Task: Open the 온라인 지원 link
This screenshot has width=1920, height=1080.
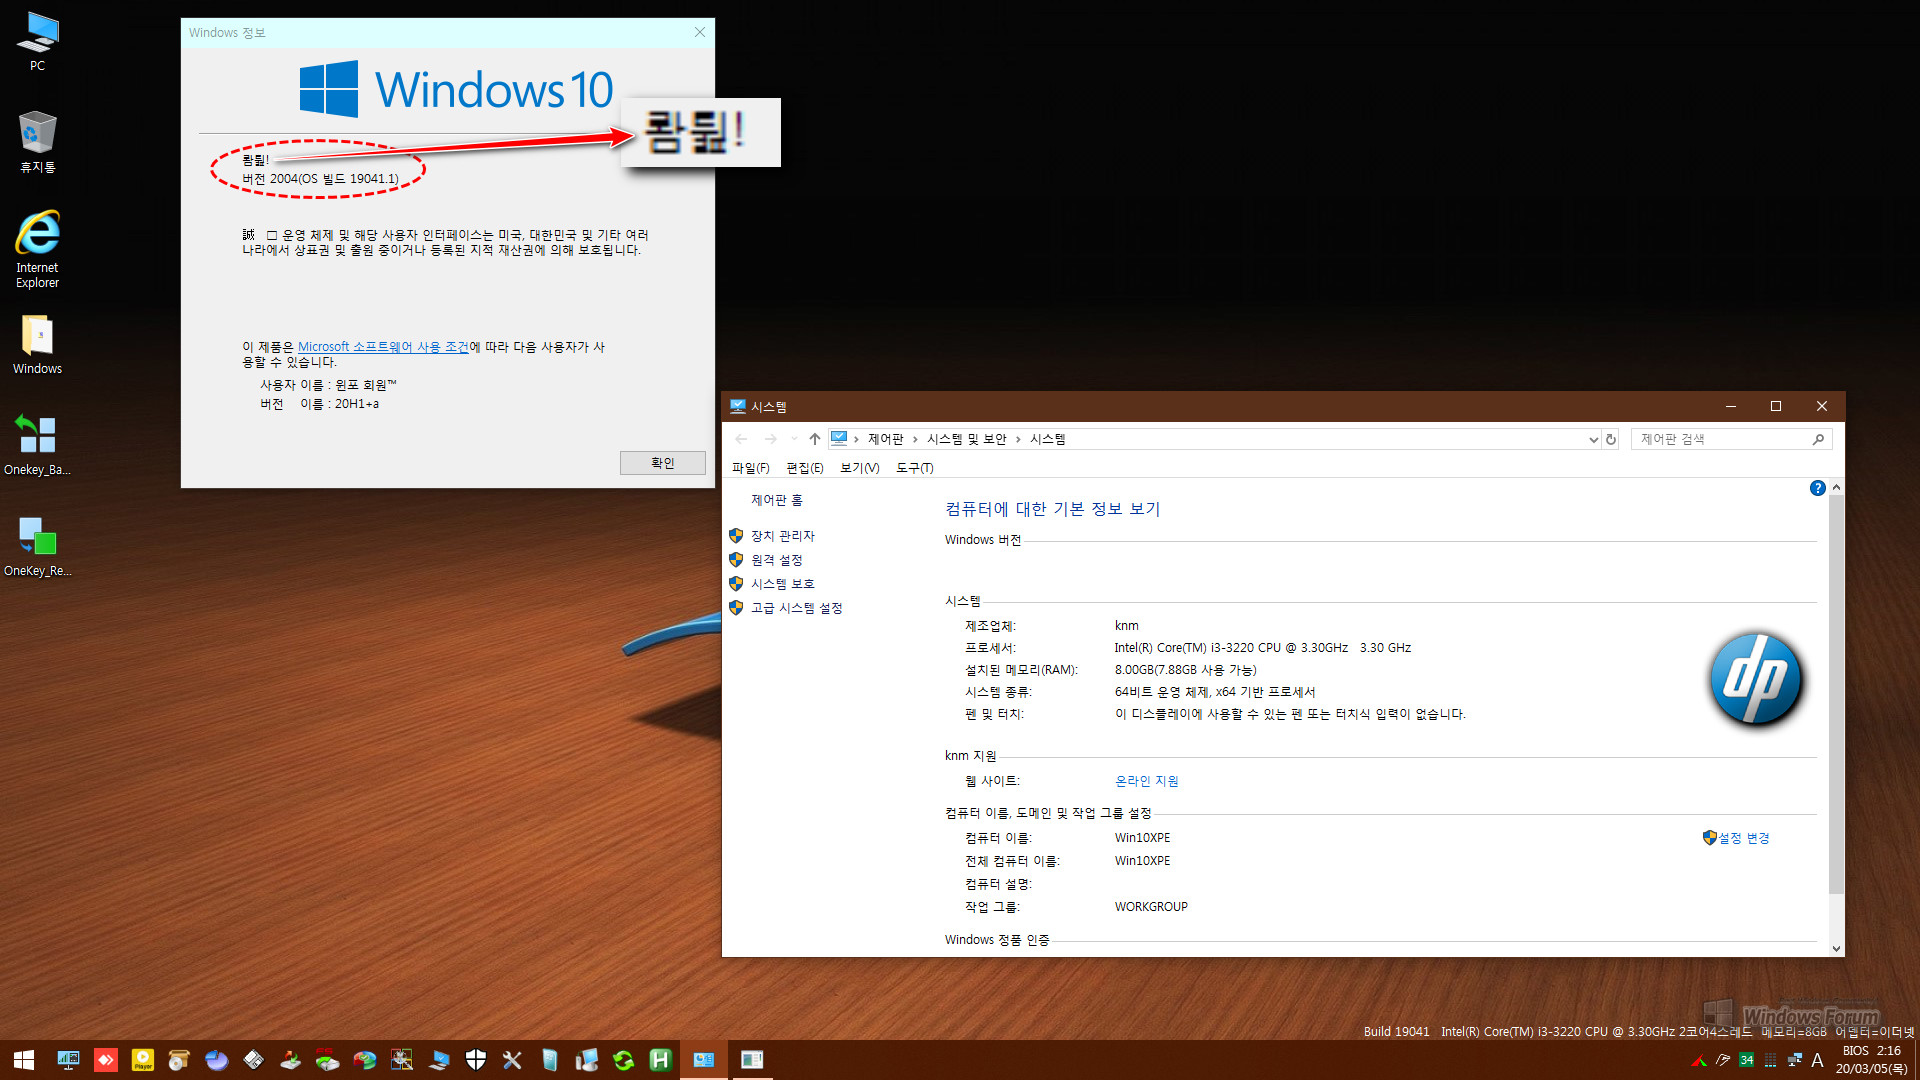Action: tap(1146, 781)
